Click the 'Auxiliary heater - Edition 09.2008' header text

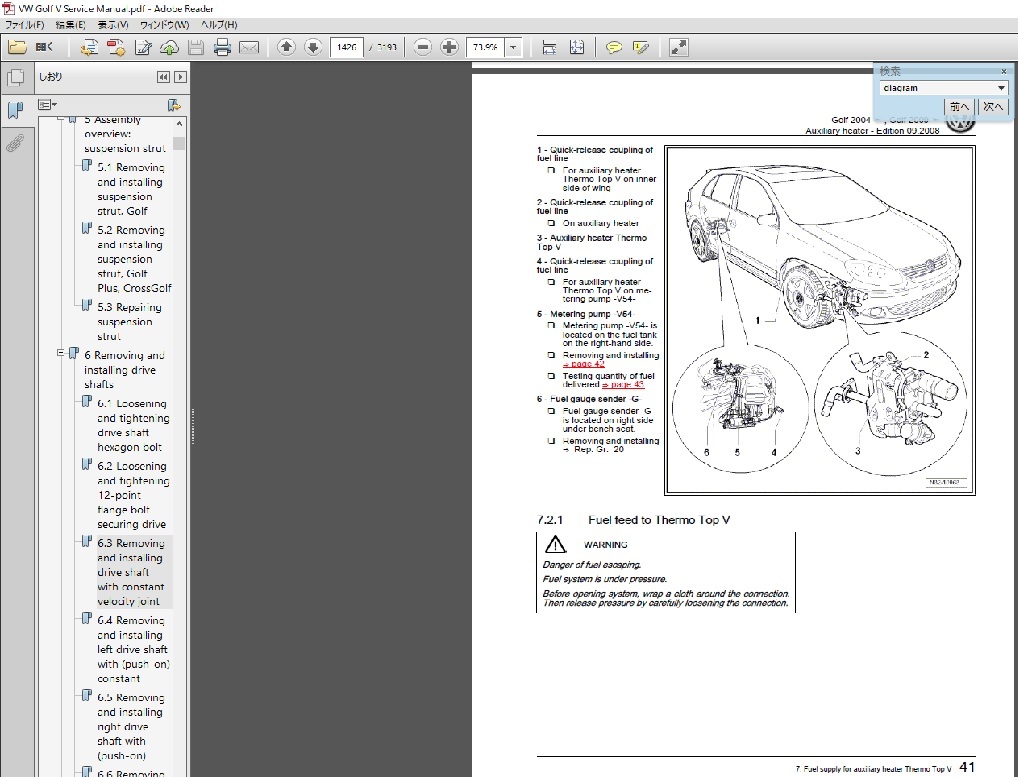click(x=872, y=130)
